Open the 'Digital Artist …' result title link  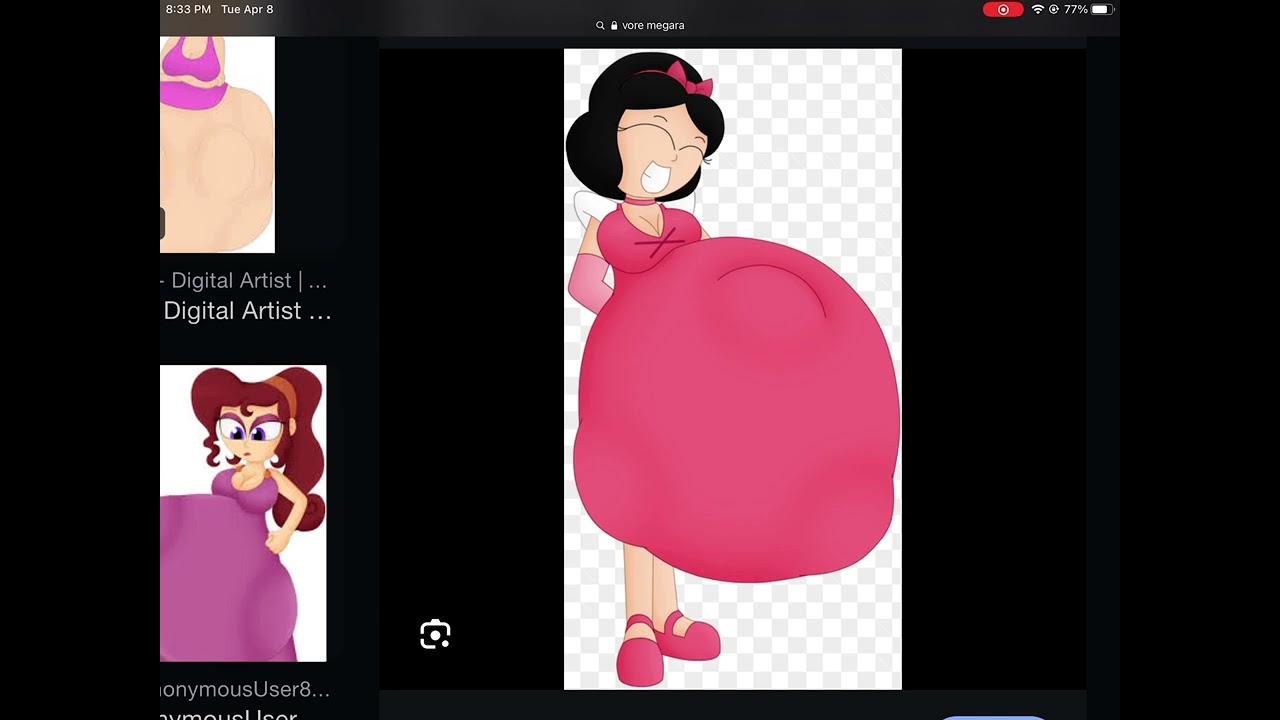[247, 311]
